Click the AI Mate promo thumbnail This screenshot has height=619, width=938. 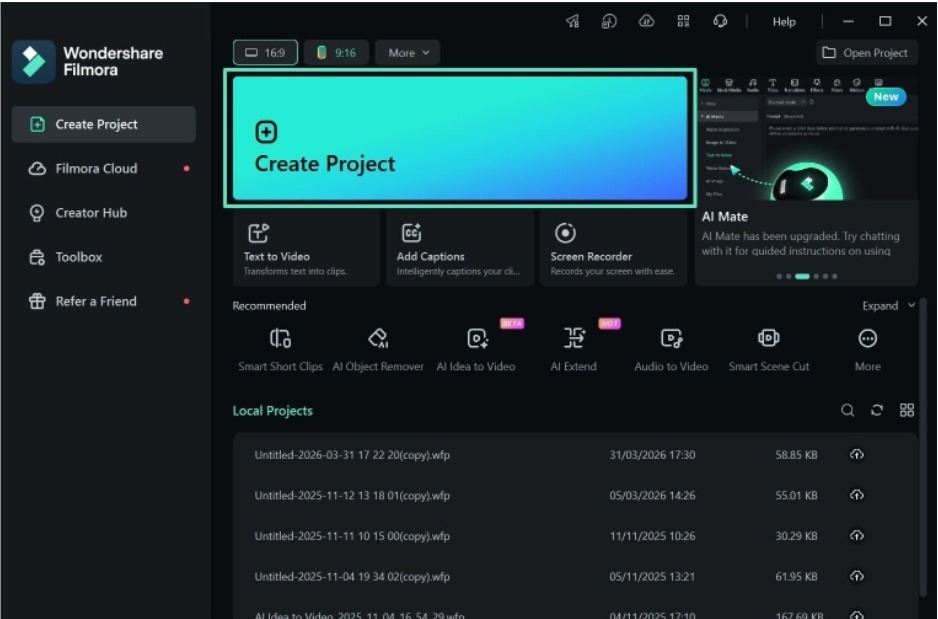808,138
